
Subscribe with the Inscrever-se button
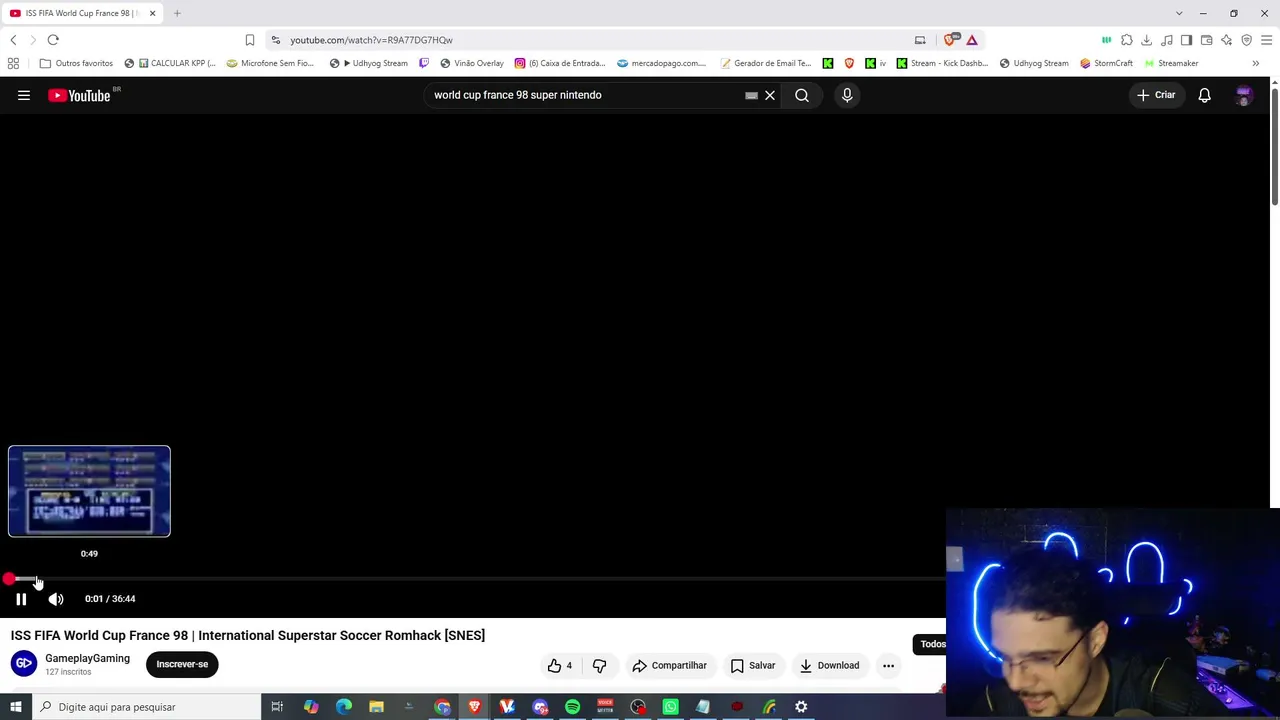182,664
